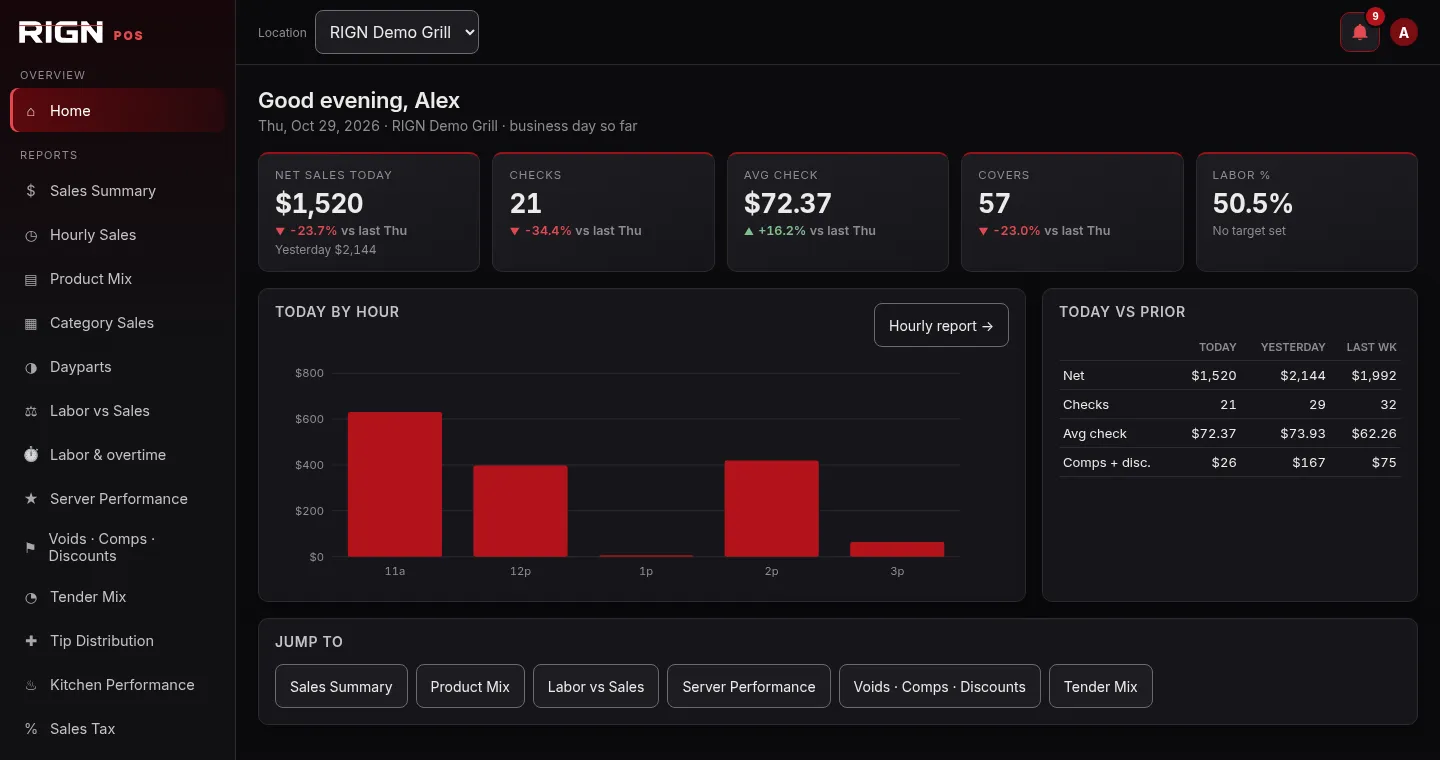Click the percent icon beside Sales Tax
The width and height of the screenshot is (1440, 760).
coord(31,729)
